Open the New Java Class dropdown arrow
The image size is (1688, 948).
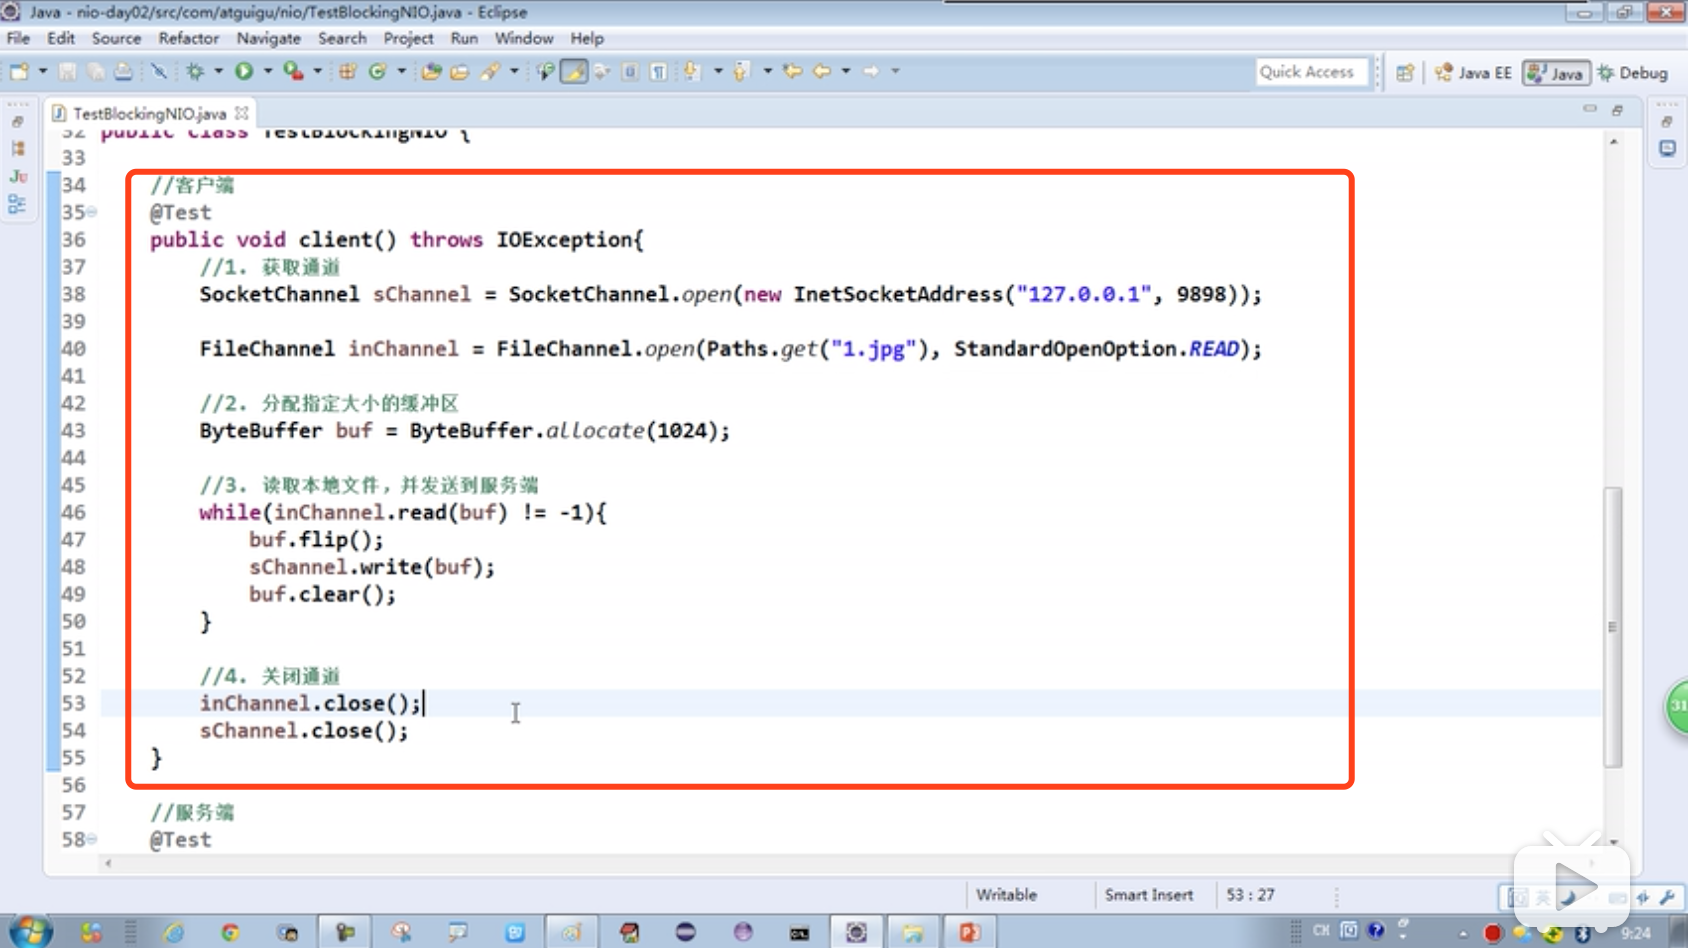[x=401, y=71]
